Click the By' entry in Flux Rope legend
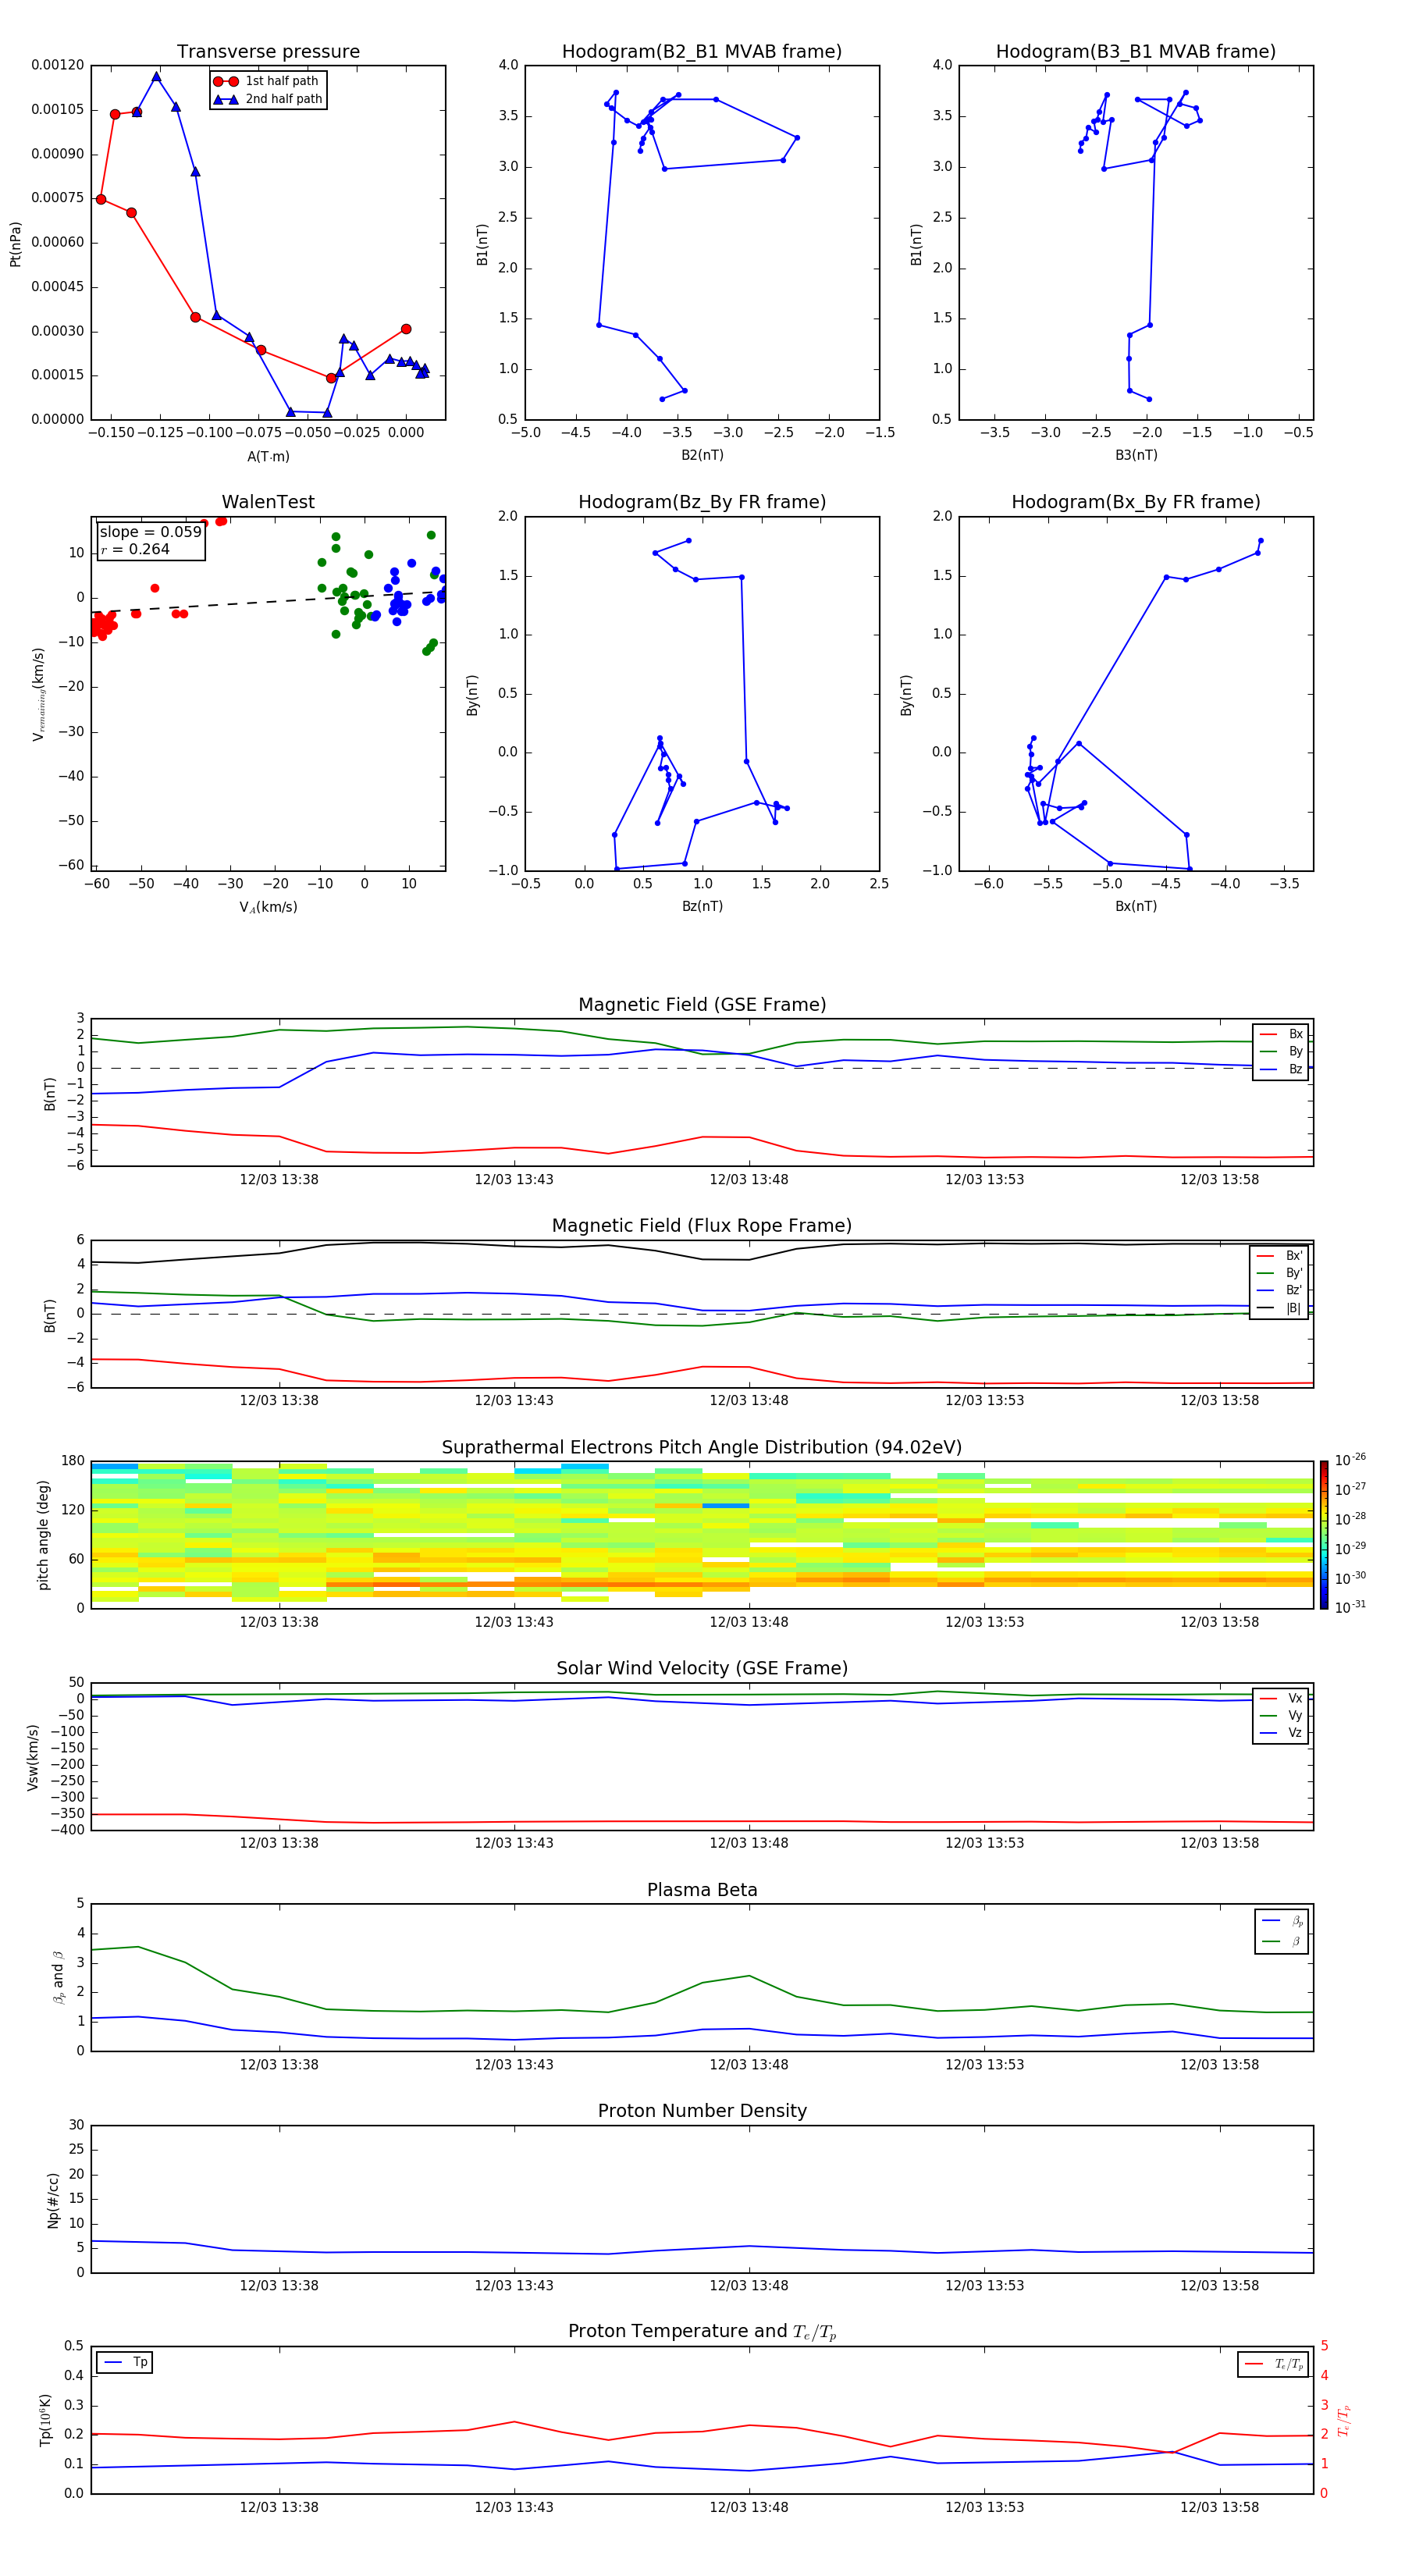1405x2576 pixels. 1279,1274
